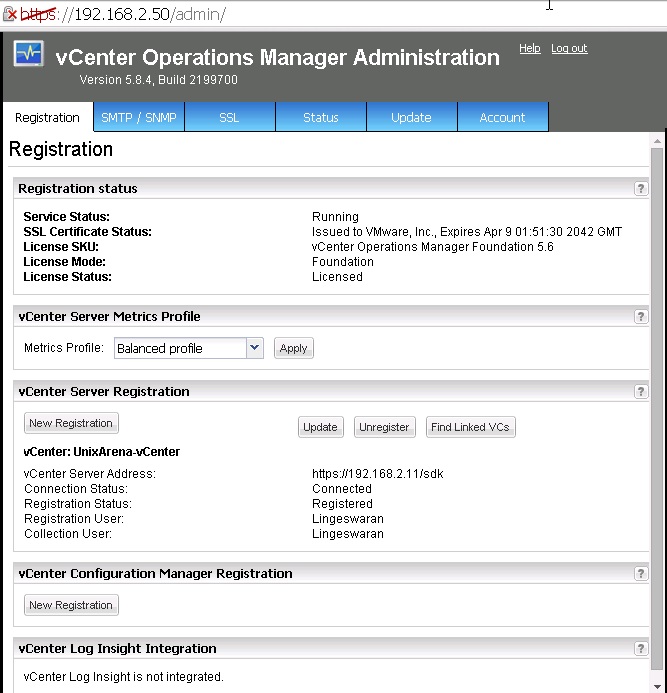Open help for Configuration Manager Registration section
The height and width of the screenshot is (693, 667).
(x=640, y=574)
